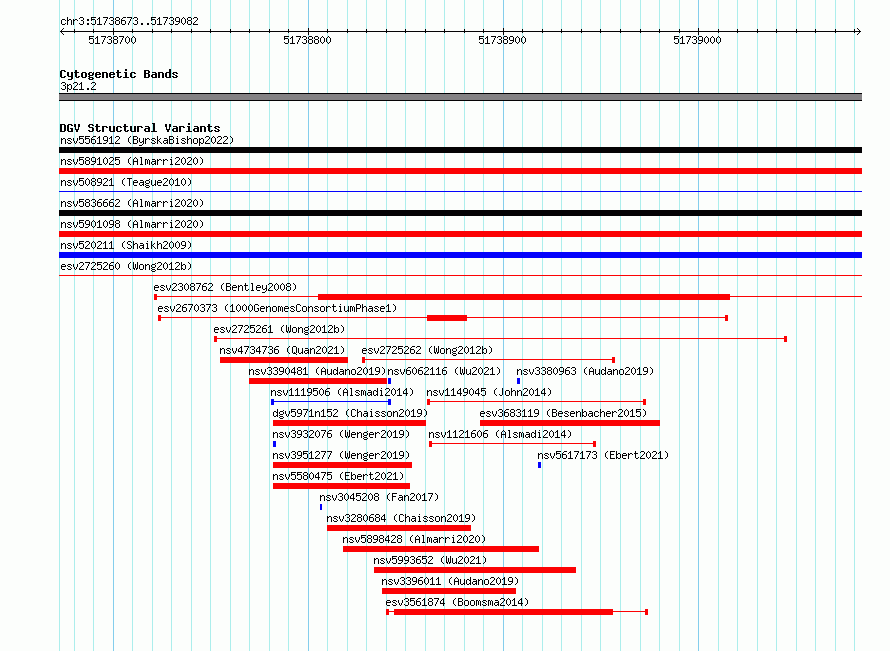Select the nsv508921 (Teague2010) label
The height and width of the screenshot is (651, 890).
click(x=126, y=182)
